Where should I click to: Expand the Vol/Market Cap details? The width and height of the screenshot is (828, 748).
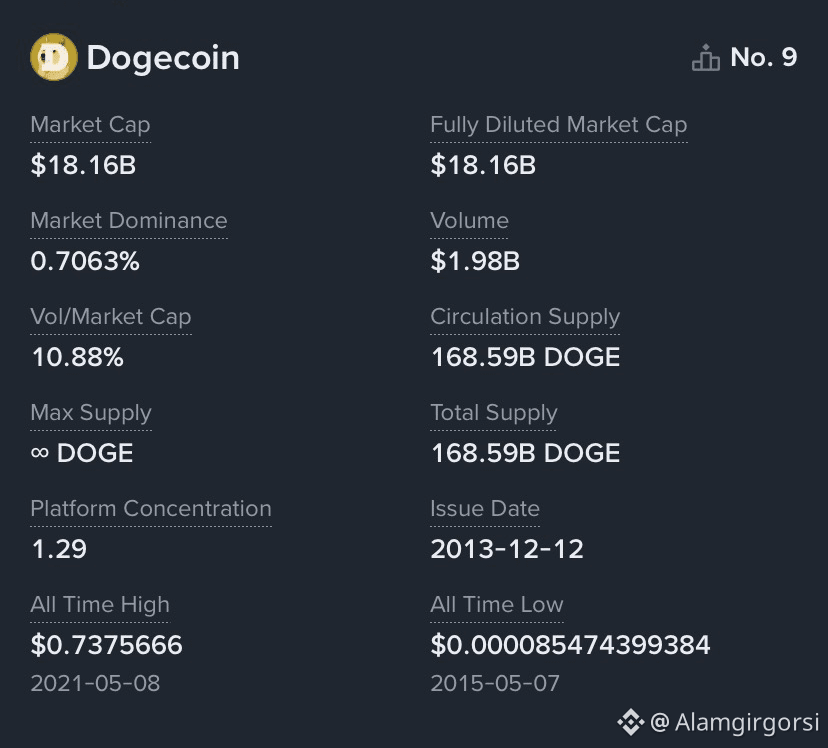(x=110, y=316)
